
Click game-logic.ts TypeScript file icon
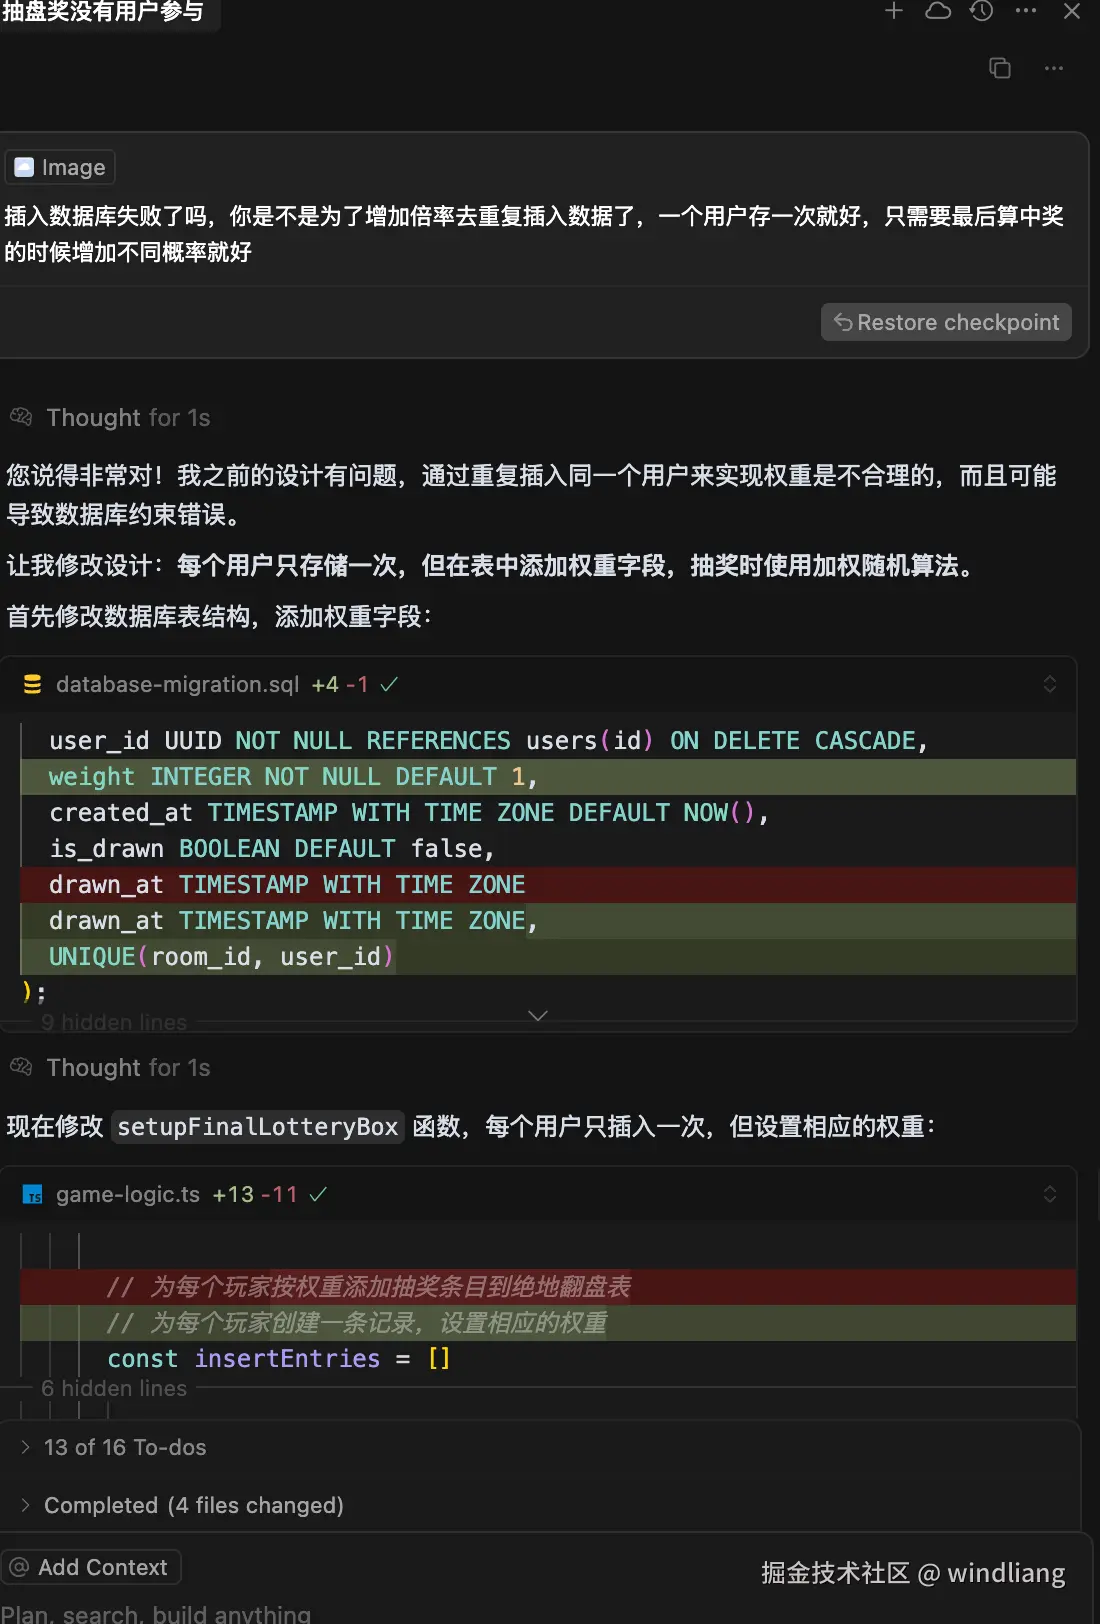[33, 1194]
